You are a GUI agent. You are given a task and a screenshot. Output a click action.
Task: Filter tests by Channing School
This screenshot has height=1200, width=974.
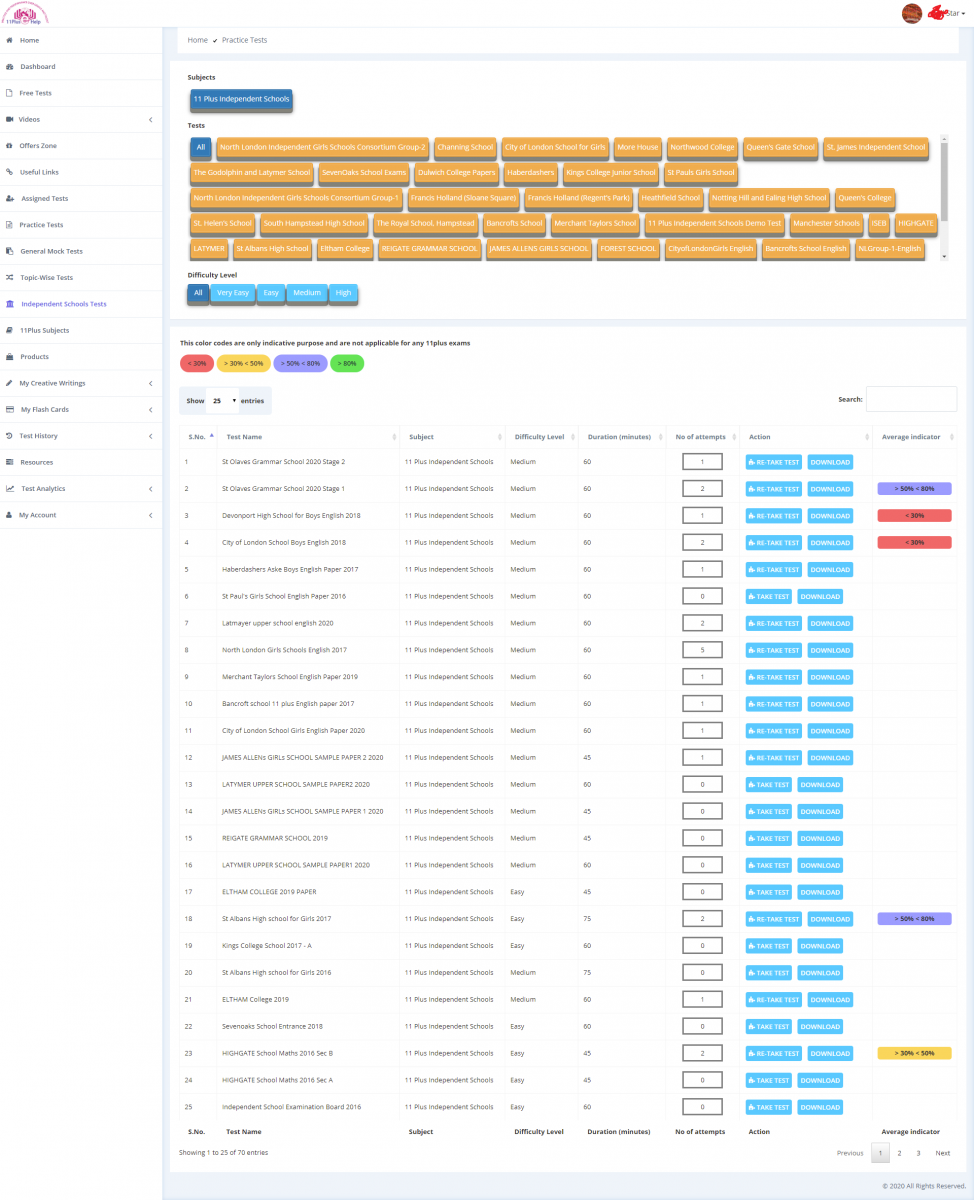pos(465,147)
